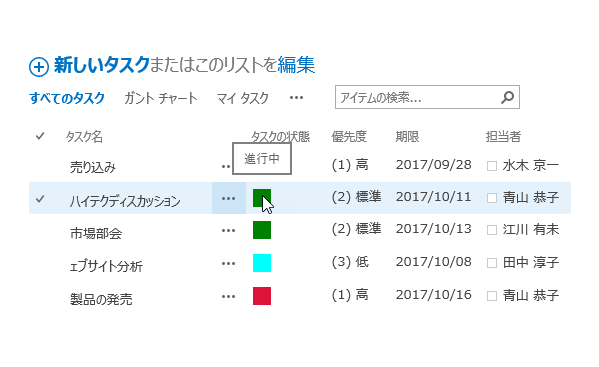The image size is (599, 367).
Task: Expand more views ellipsis after マイ タスク
Action: (296, 98)
